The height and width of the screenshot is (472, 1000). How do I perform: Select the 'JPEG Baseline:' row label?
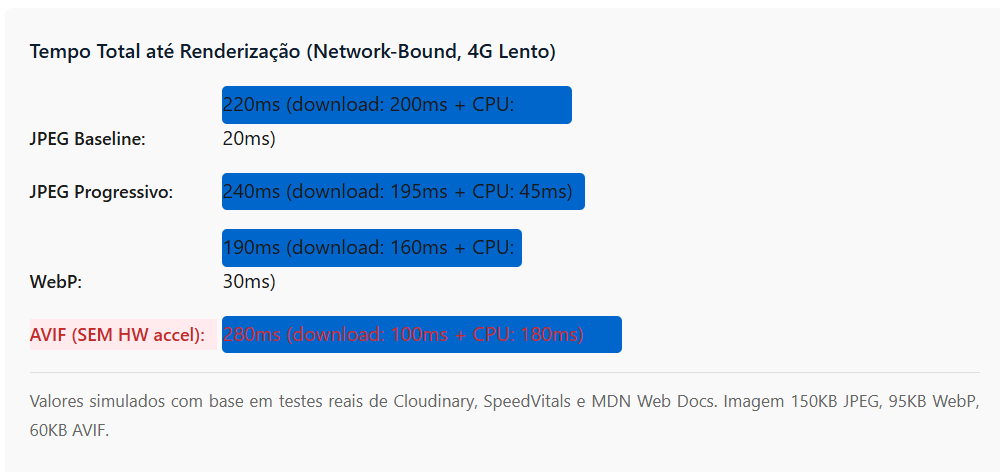88,139
